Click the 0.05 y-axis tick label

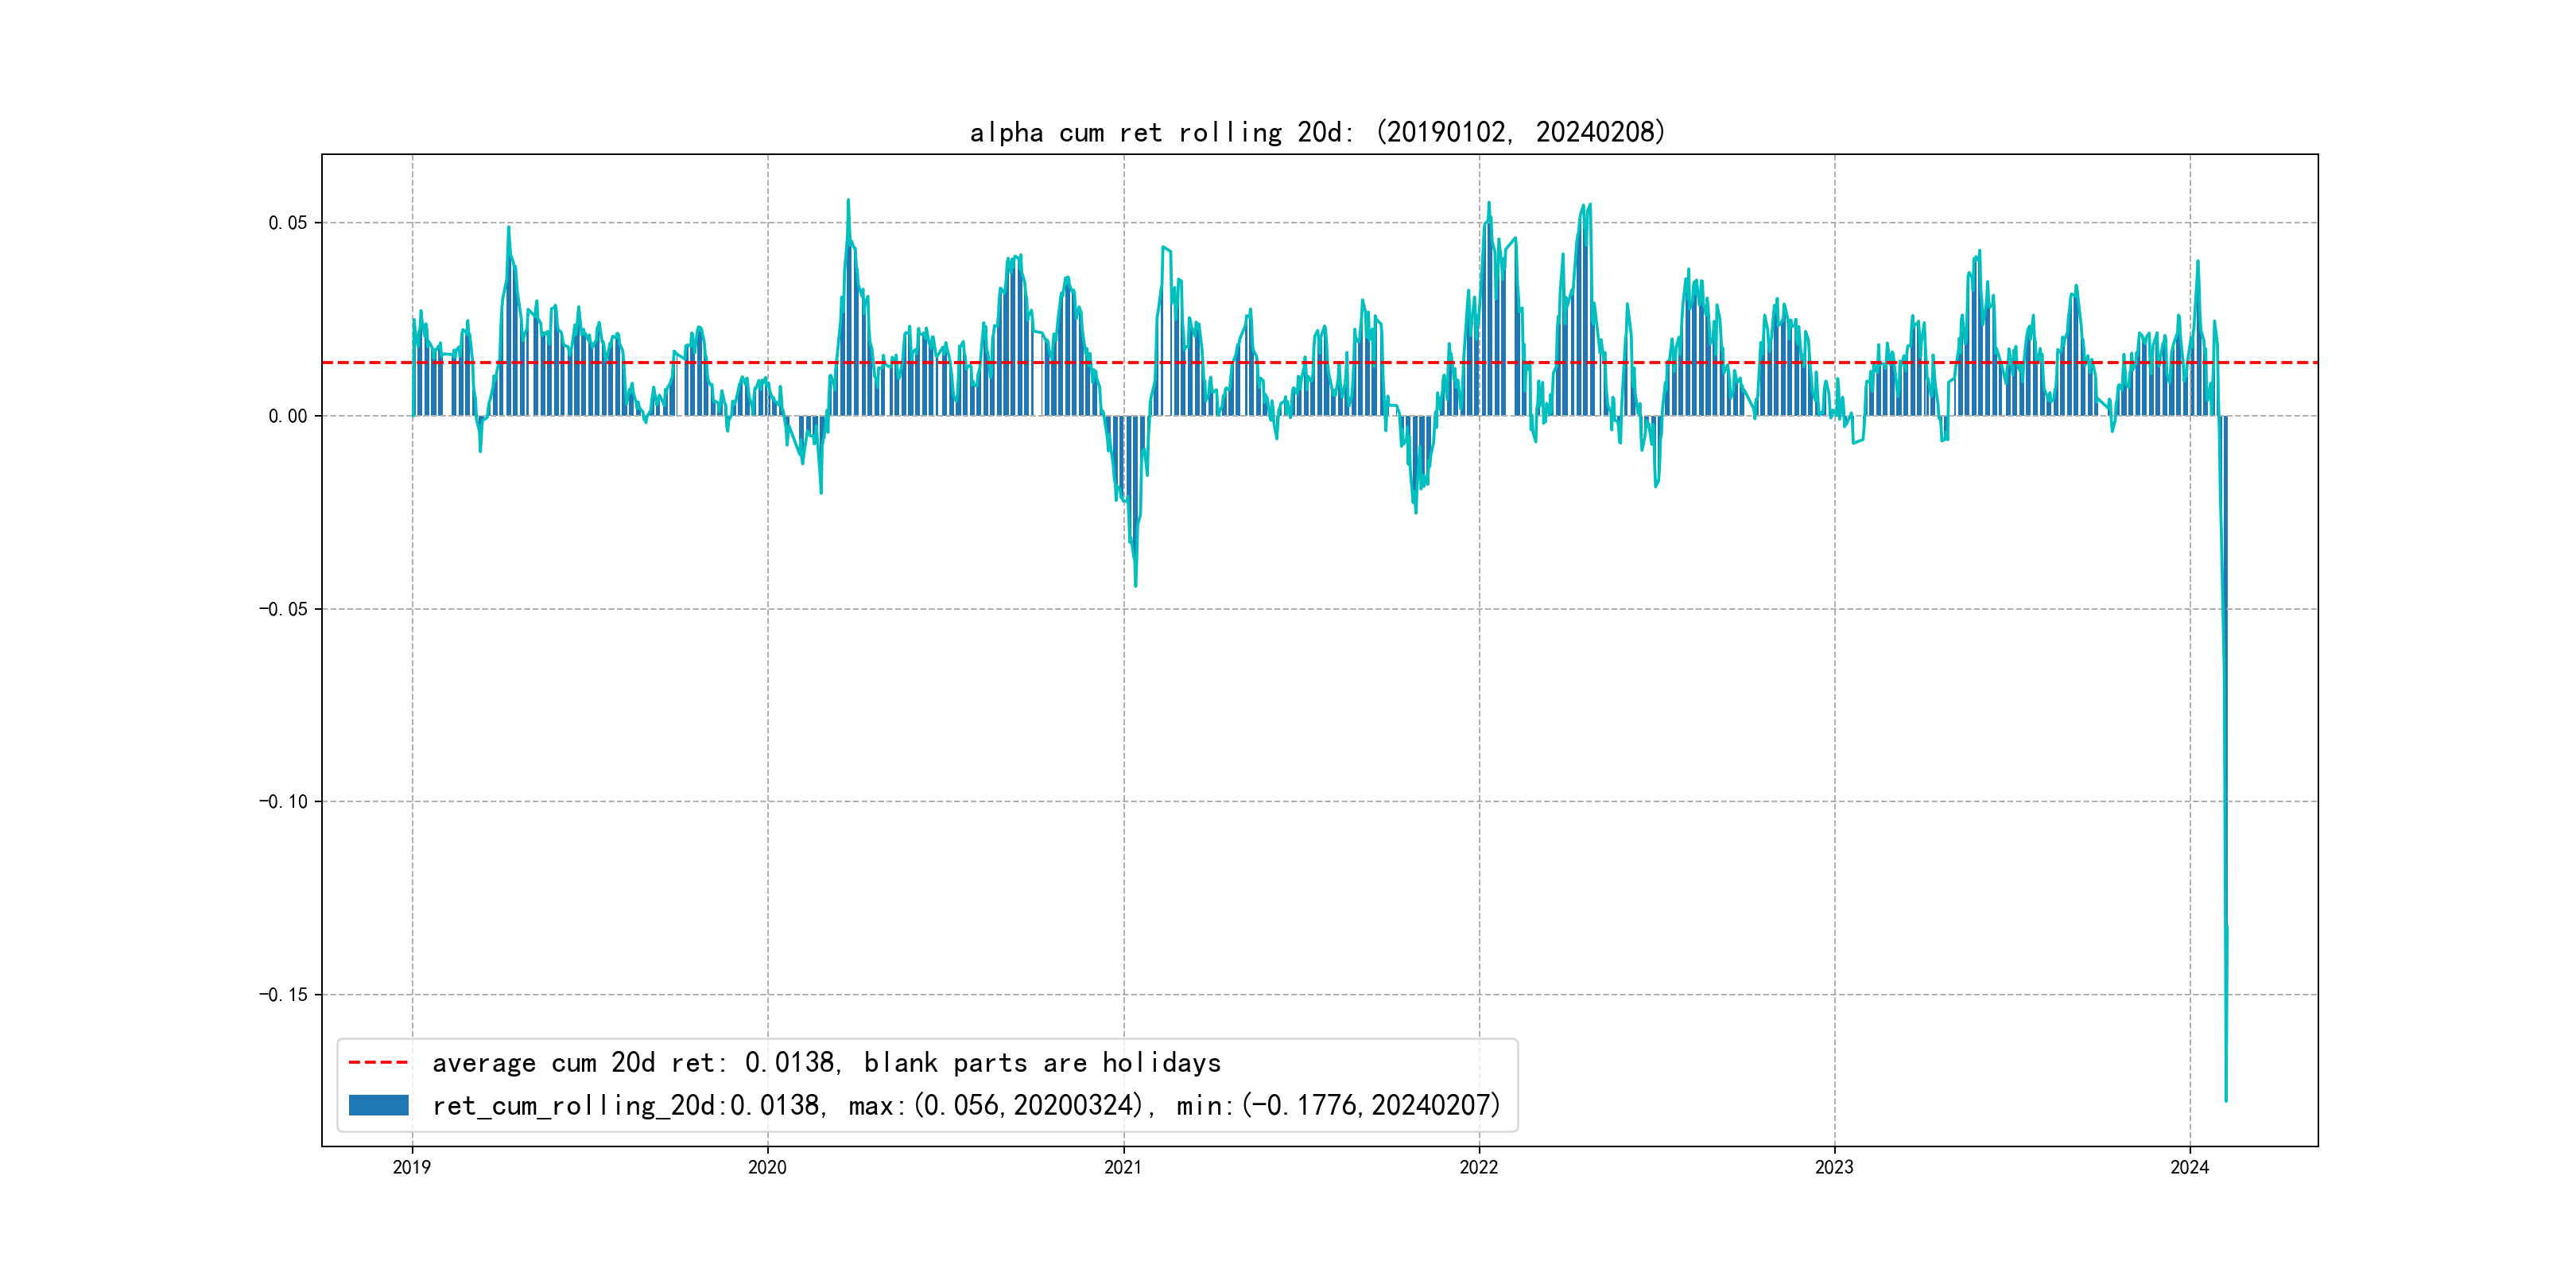point(287,223)
